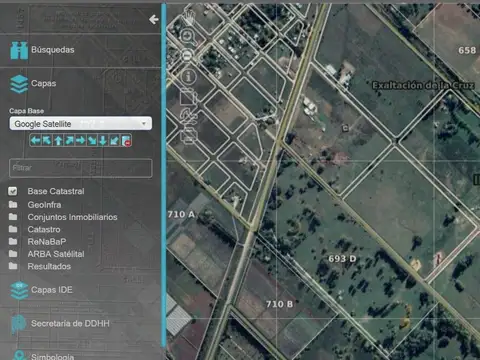Pan the map right with arrow button
Viewport: 480px width, 360px height.
tap(81, 140)
